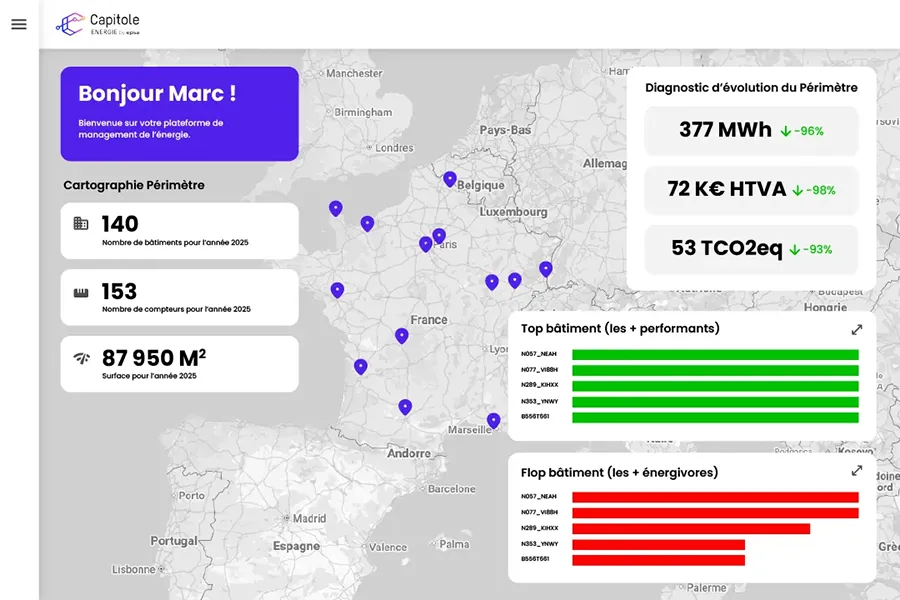Click the red bar for N289_KIHXX
This screenshot has height=600, width=900.
point(691,528)
